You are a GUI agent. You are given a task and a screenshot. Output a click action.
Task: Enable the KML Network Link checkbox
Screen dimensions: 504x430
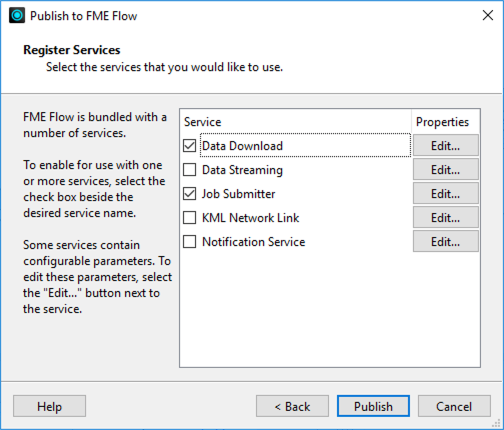[189, 218]
